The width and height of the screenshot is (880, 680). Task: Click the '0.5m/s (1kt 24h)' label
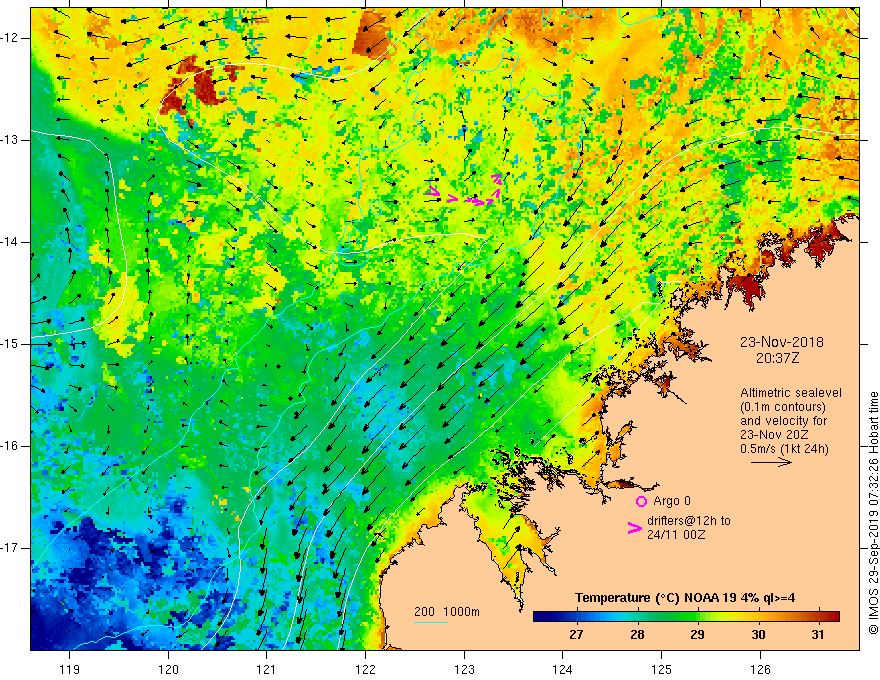pyautogui.click(x=784, y=449)
